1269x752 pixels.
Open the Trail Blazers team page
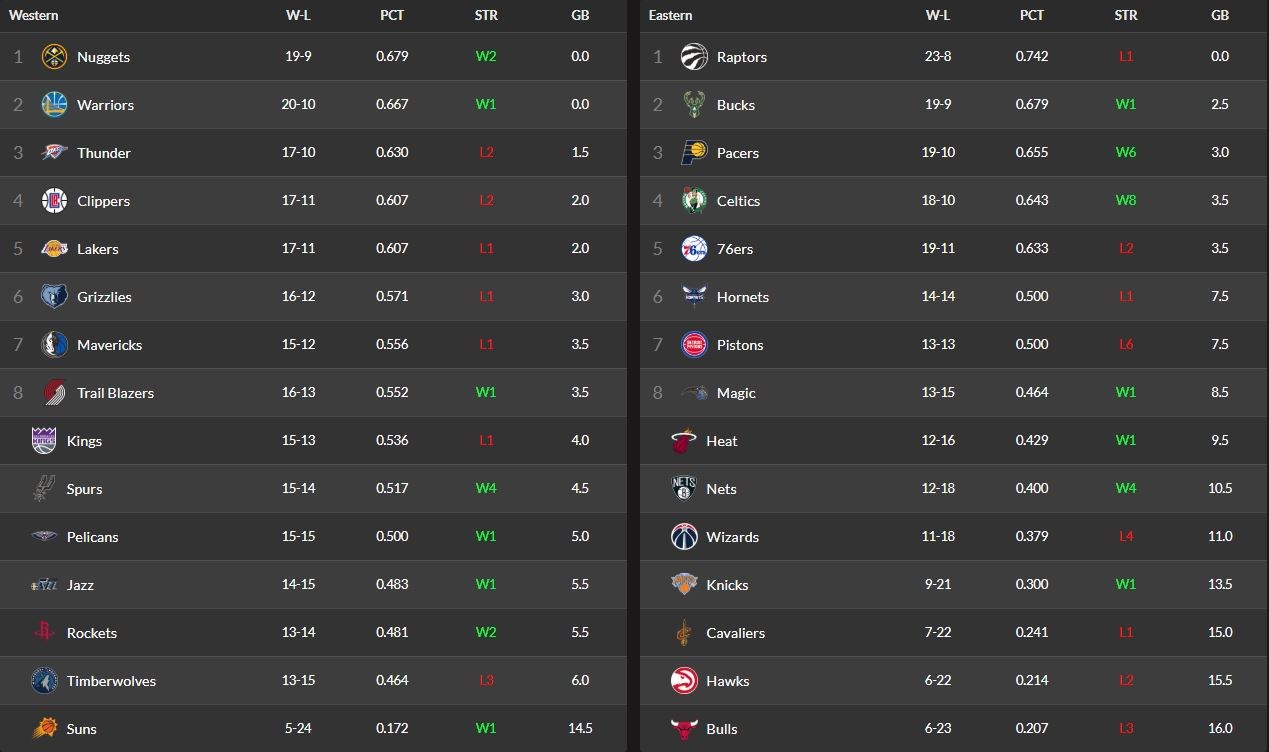click(116, 393)
